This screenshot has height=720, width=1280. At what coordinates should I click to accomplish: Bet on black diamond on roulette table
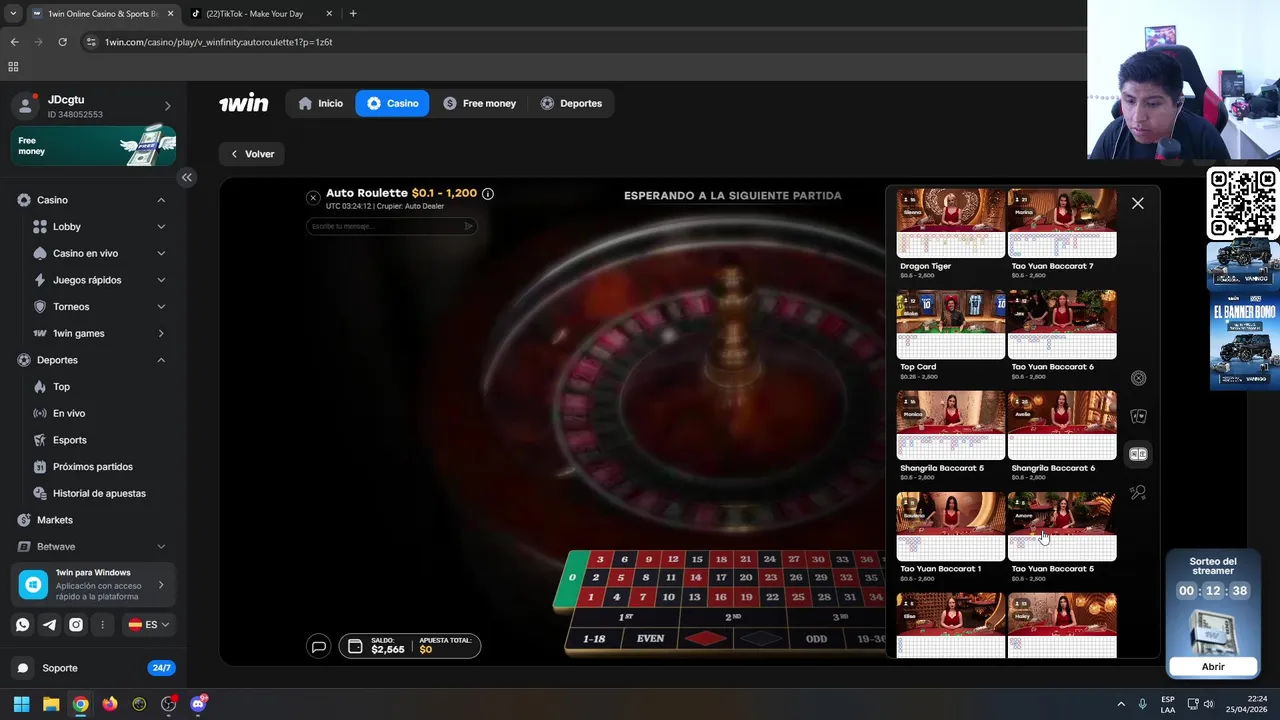coord(761,639)
